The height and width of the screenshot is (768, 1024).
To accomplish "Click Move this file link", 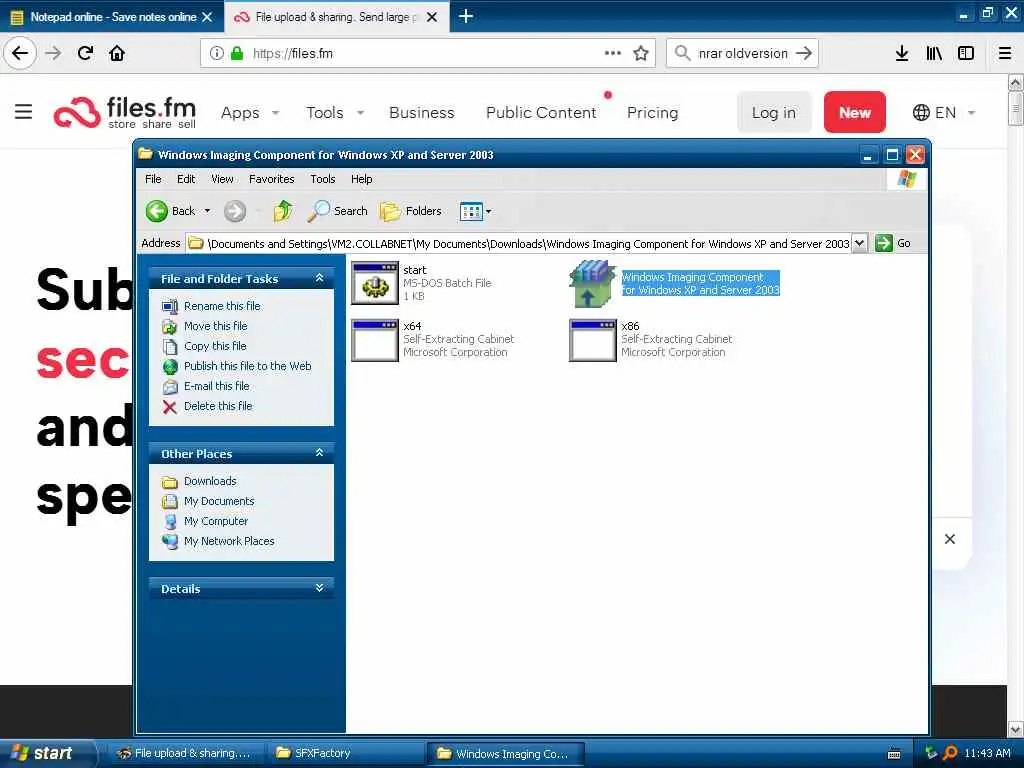I will coord(216,326).
